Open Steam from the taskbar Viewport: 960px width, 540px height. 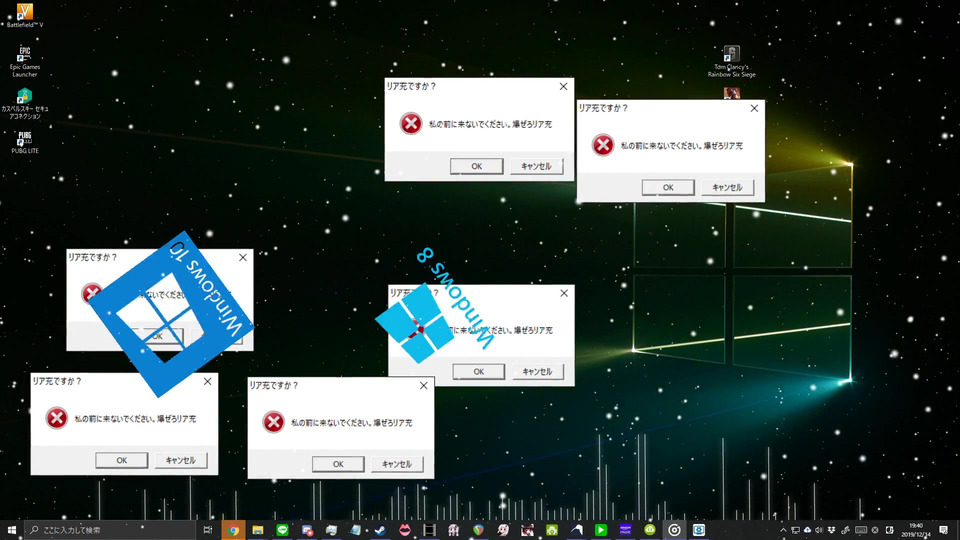click(x=380, y=530)
